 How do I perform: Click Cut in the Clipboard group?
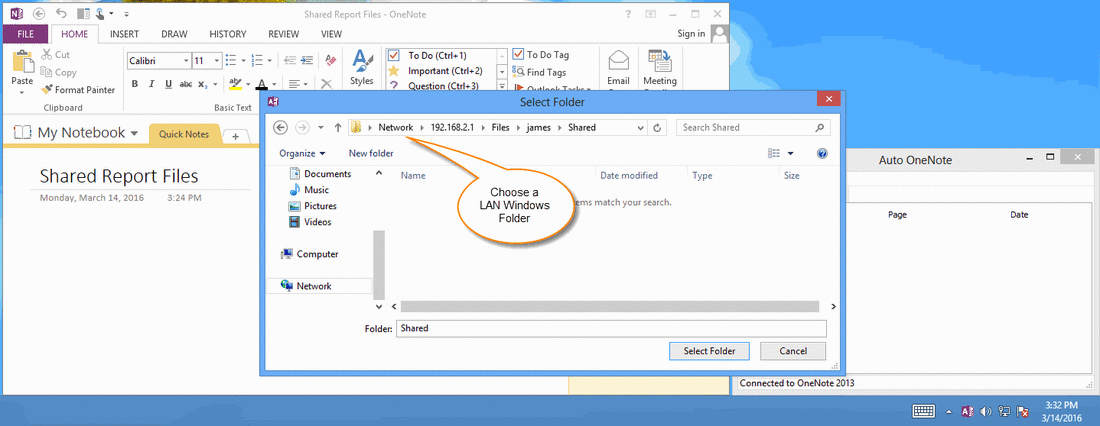tap(55, 54)
